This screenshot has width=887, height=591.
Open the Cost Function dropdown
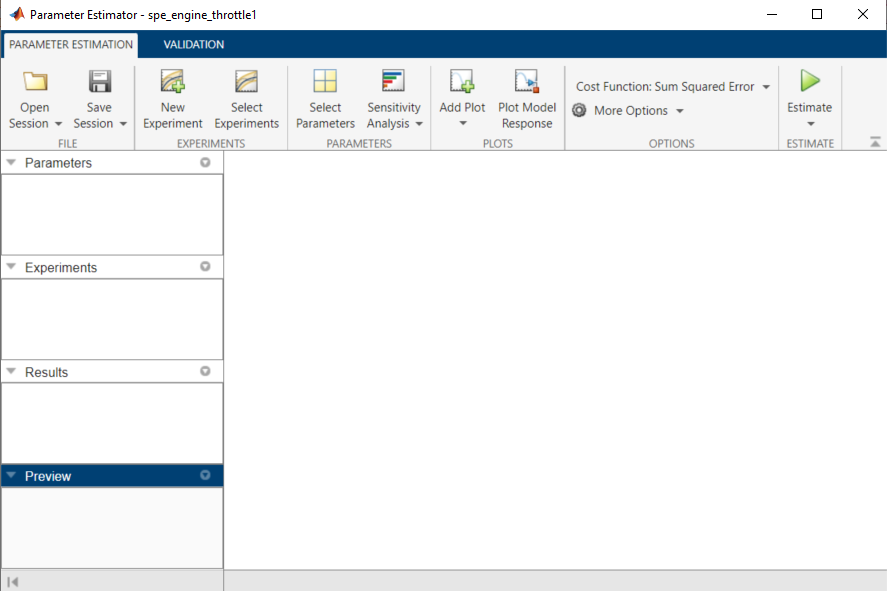click(765, 86)
